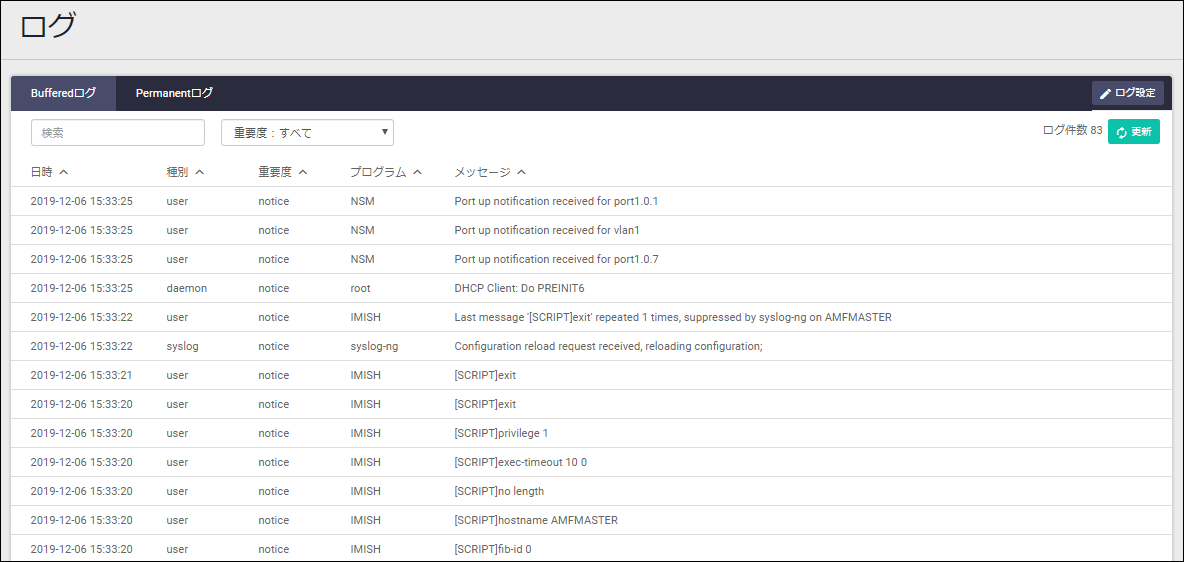
Task: Click the pencil icon in ログ設定 button
Action: click(x=1105, y=93)
